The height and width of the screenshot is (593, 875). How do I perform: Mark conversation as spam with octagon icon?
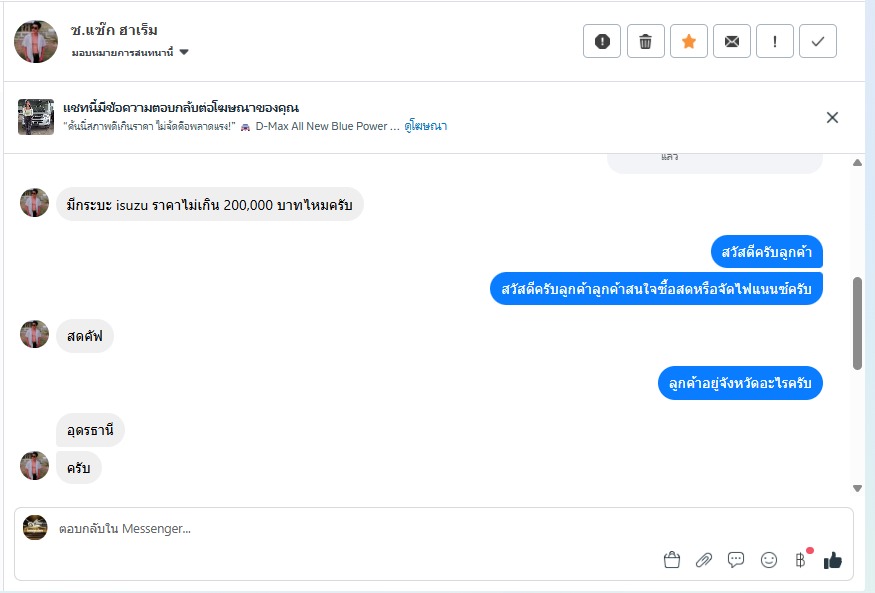(602, 41)
